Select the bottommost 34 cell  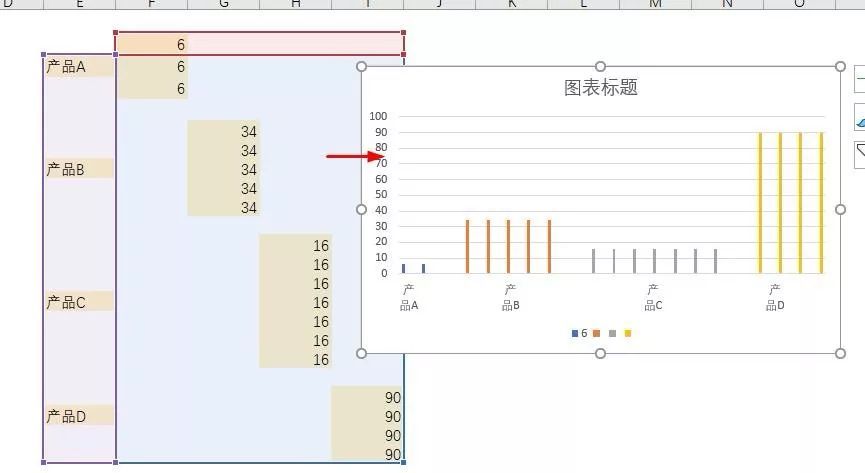coord(223,207)
